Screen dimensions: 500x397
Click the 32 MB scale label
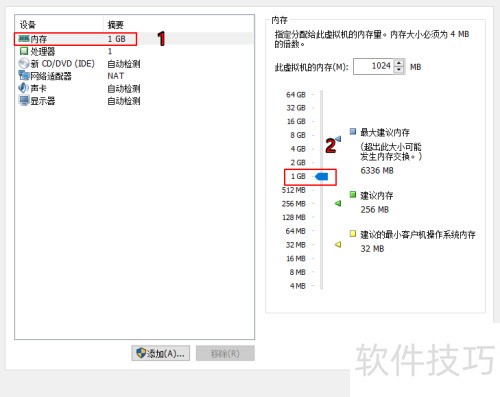tap(296, 245)
